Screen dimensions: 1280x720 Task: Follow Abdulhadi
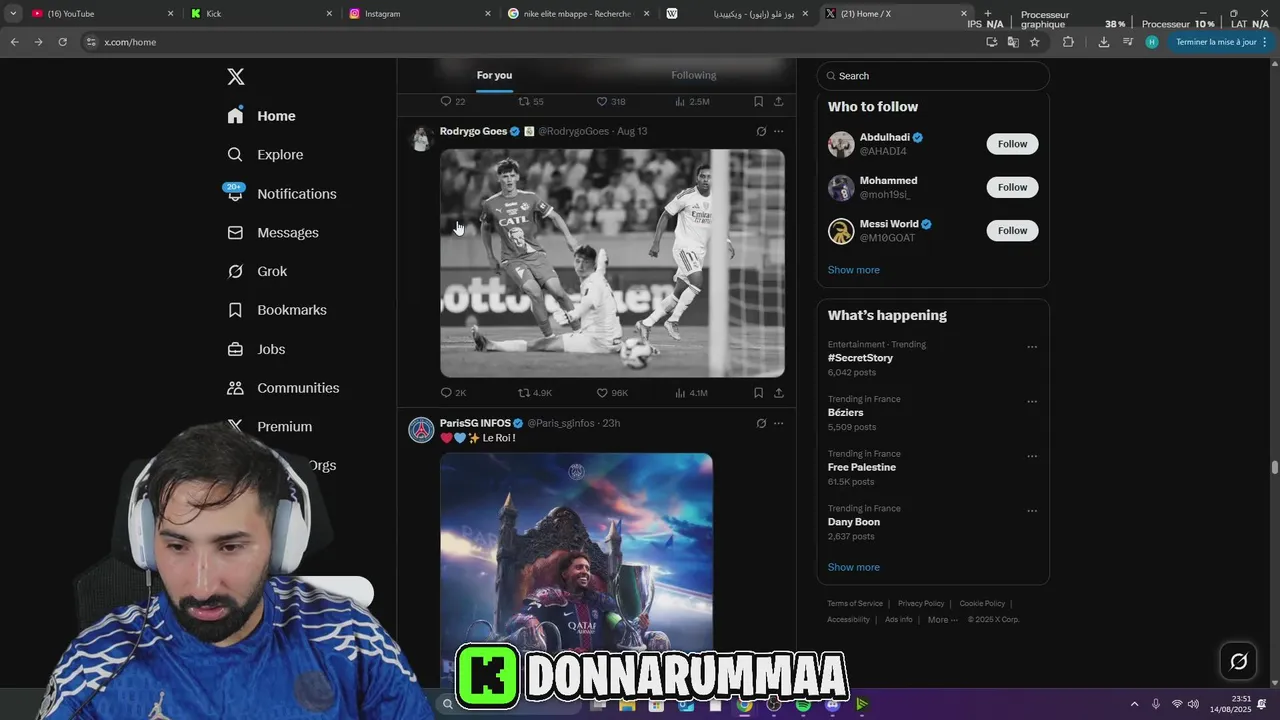1012,144
